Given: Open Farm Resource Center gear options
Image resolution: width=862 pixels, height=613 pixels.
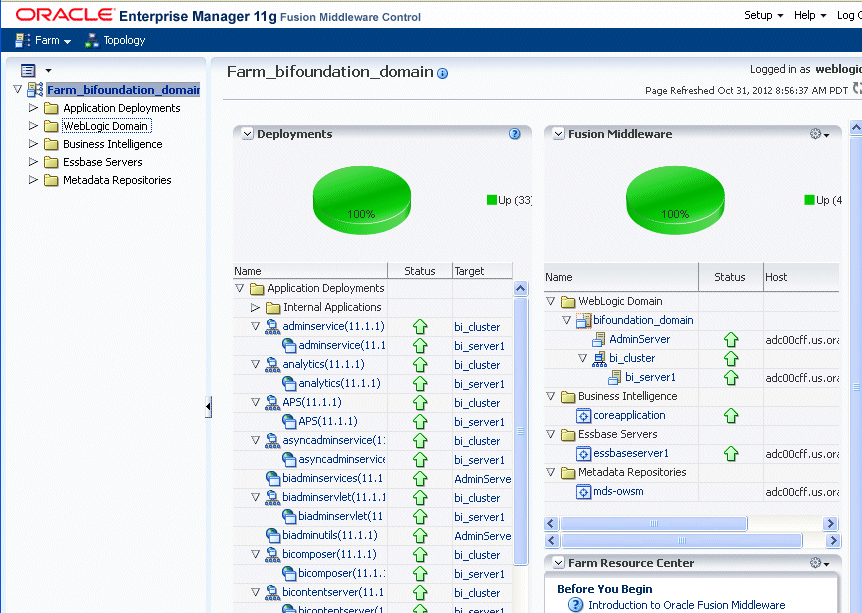Looking at the screenshot, I should pos(819,562).
